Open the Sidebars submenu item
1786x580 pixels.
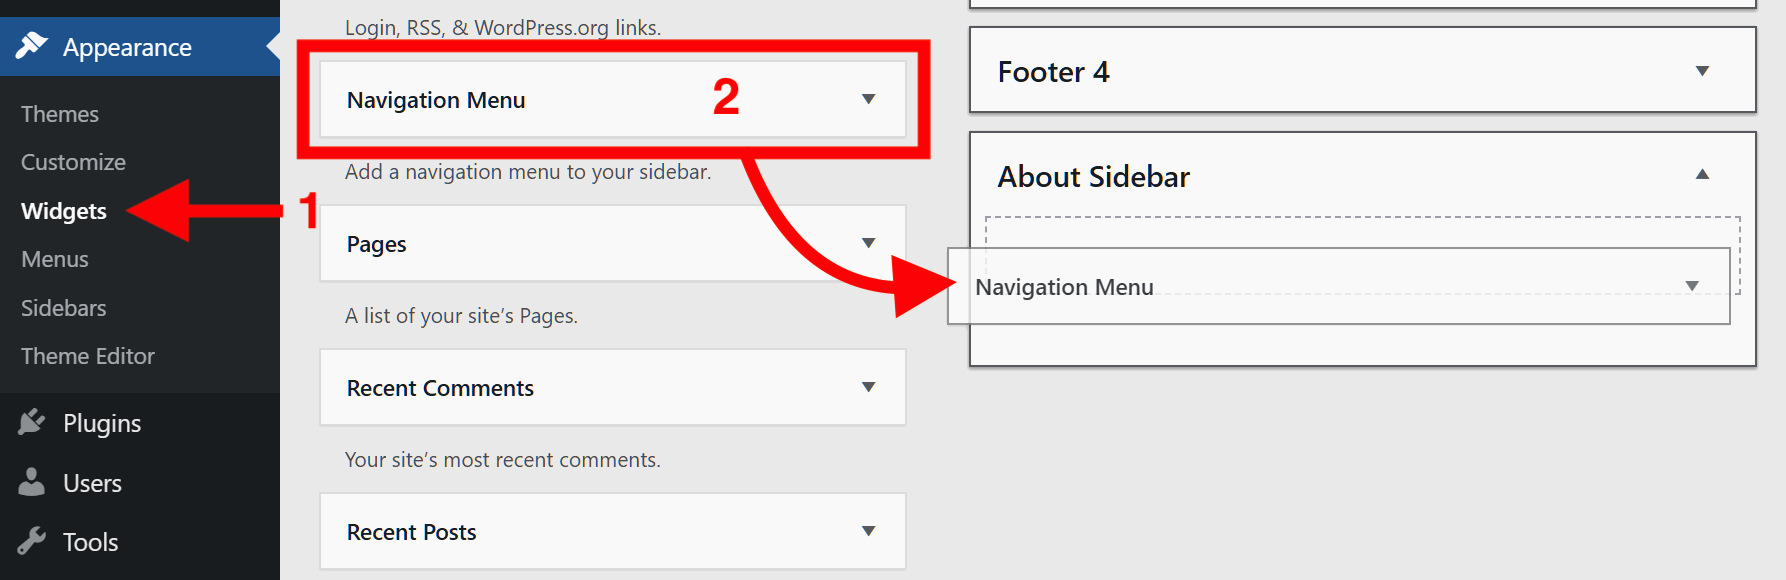[63, 308]
